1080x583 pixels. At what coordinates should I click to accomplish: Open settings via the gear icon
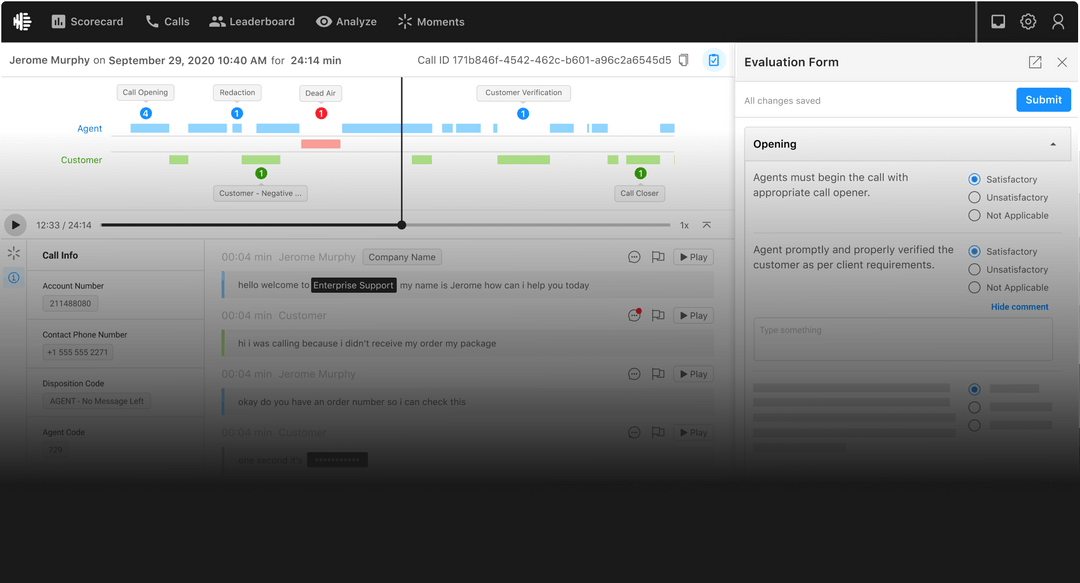tap(1028, 21)
